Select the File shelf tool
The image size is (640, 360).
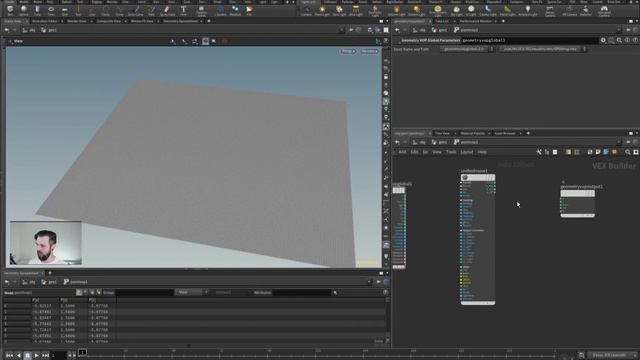(249, 10)
